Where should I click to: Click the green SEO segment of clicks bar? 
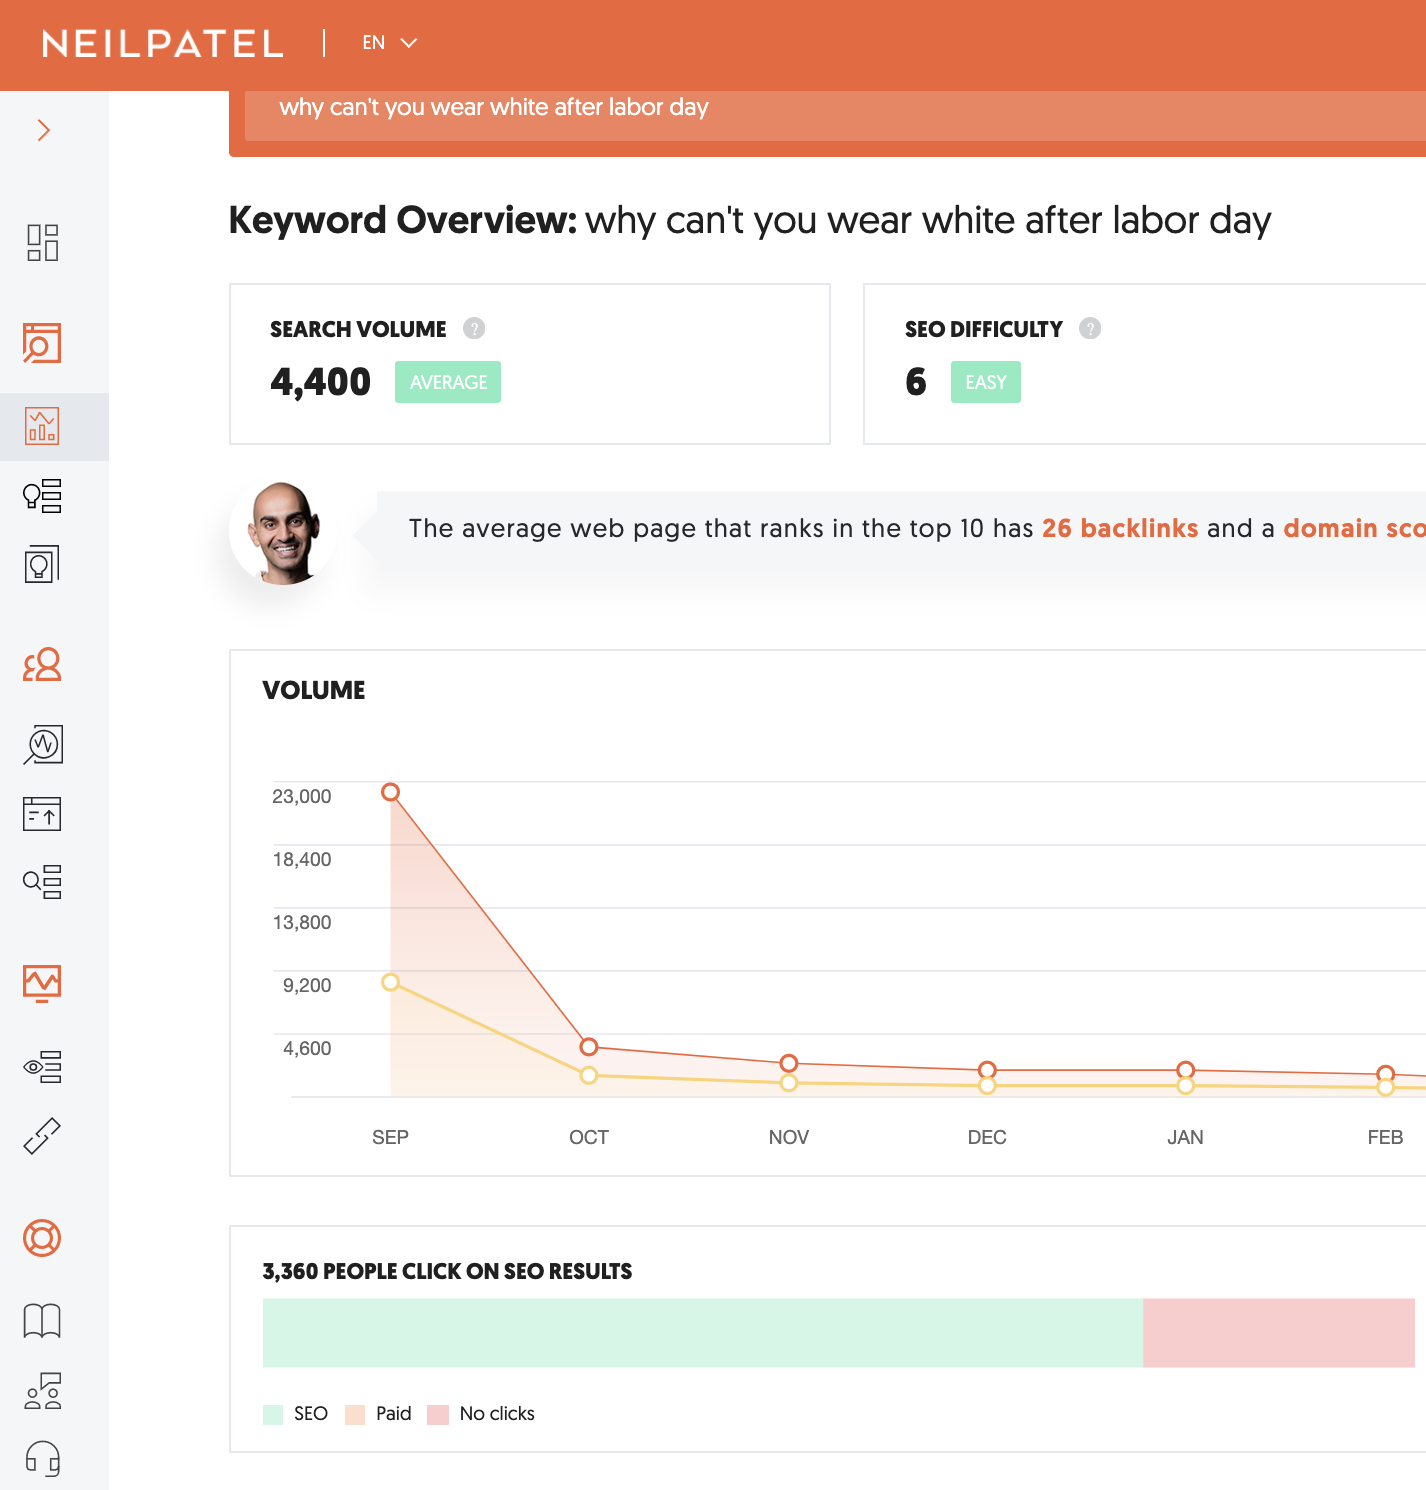click(703, 1333)
